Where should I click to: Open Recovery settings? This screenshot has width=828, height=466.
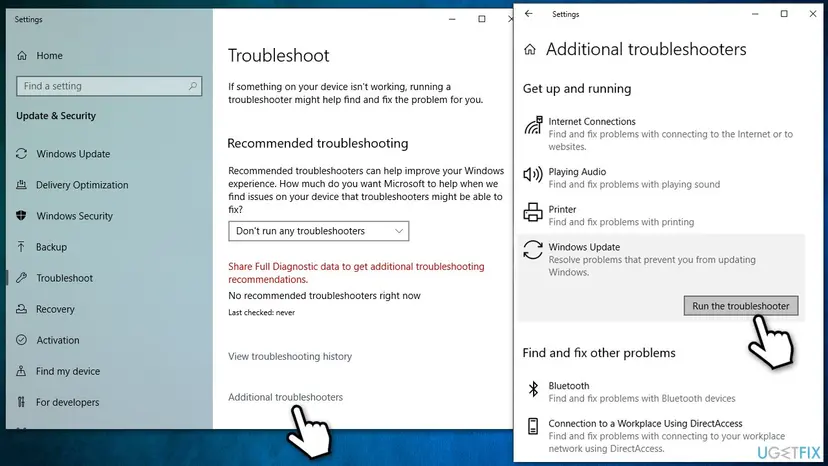tap(55, 309)
